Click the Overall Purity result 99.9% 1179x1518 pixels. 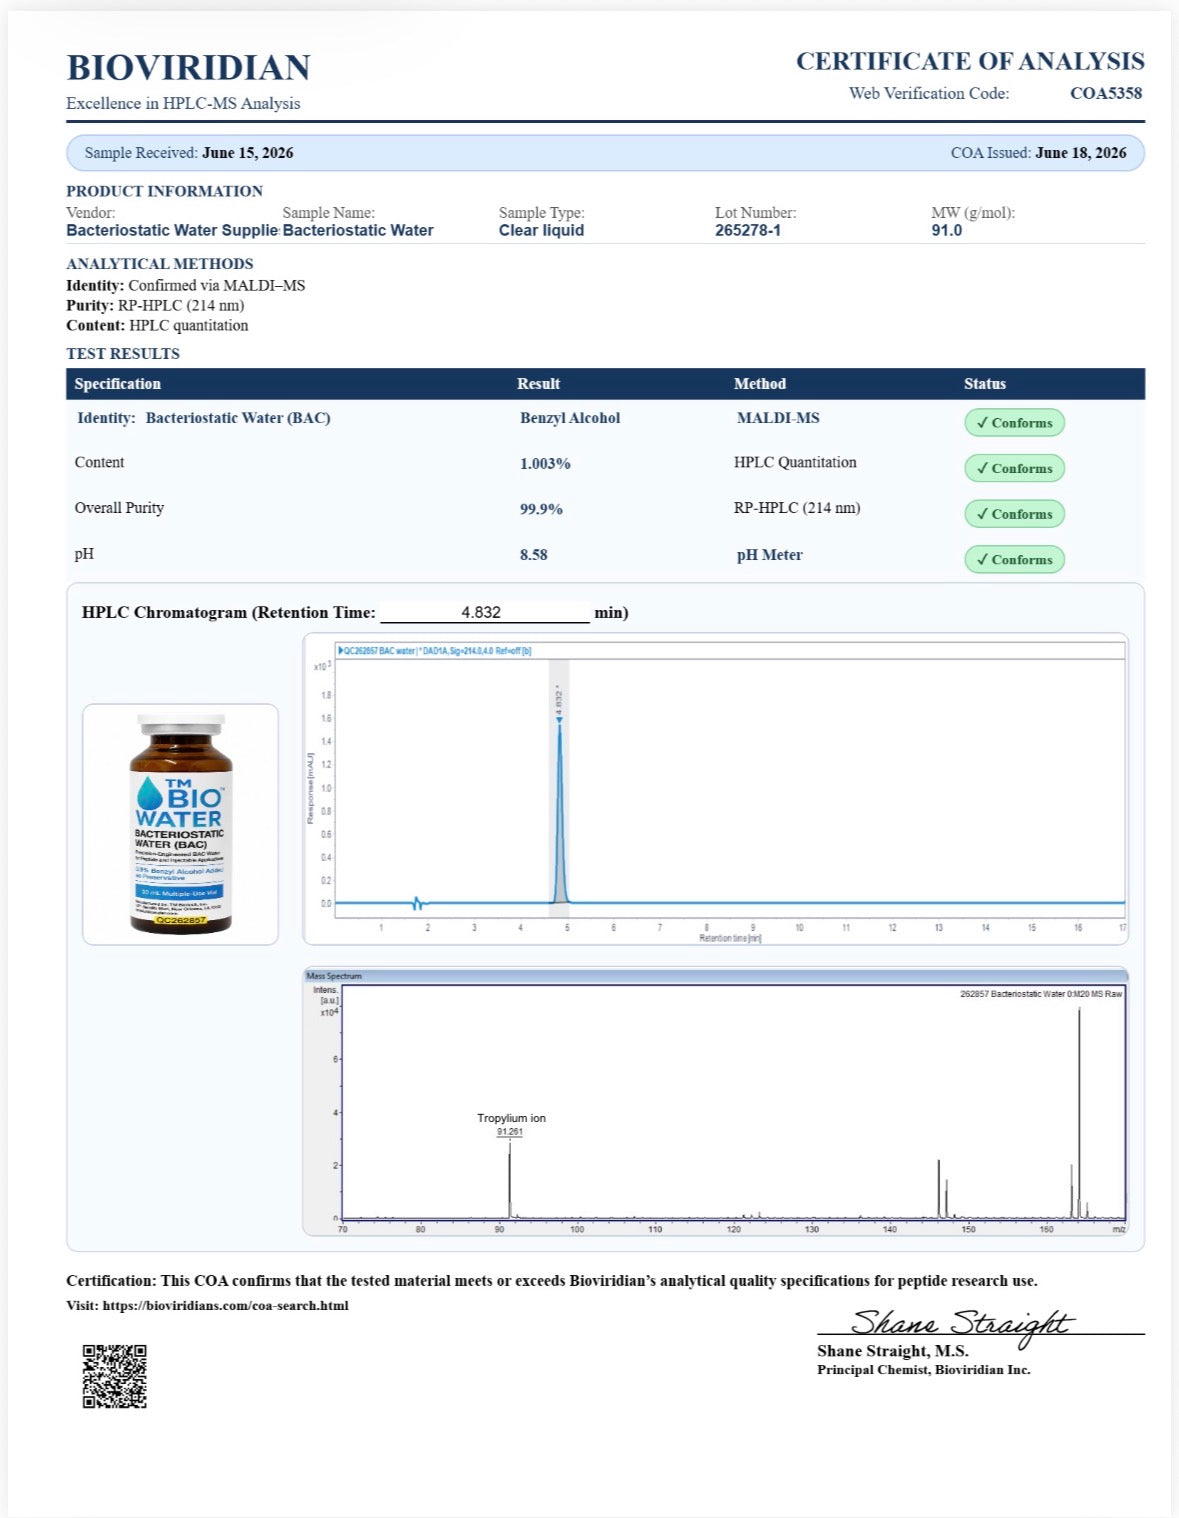tap(541, 509)
